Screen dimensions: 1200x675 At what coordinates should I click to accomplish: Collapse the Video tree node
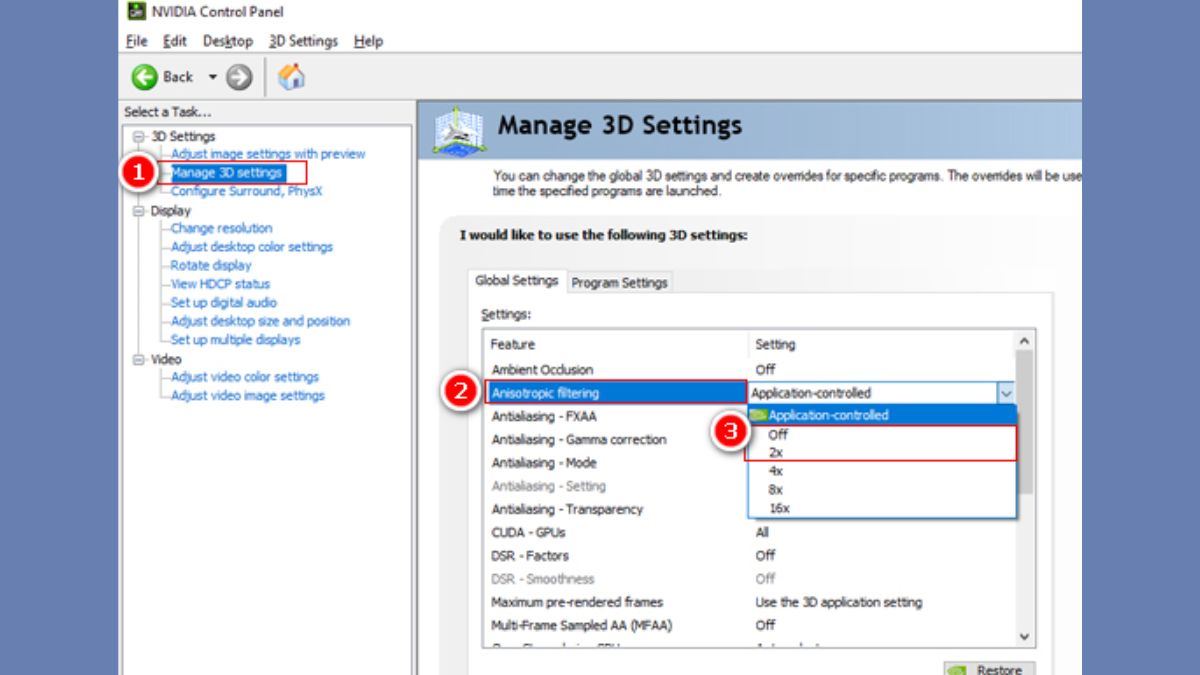tap(138, 359)
